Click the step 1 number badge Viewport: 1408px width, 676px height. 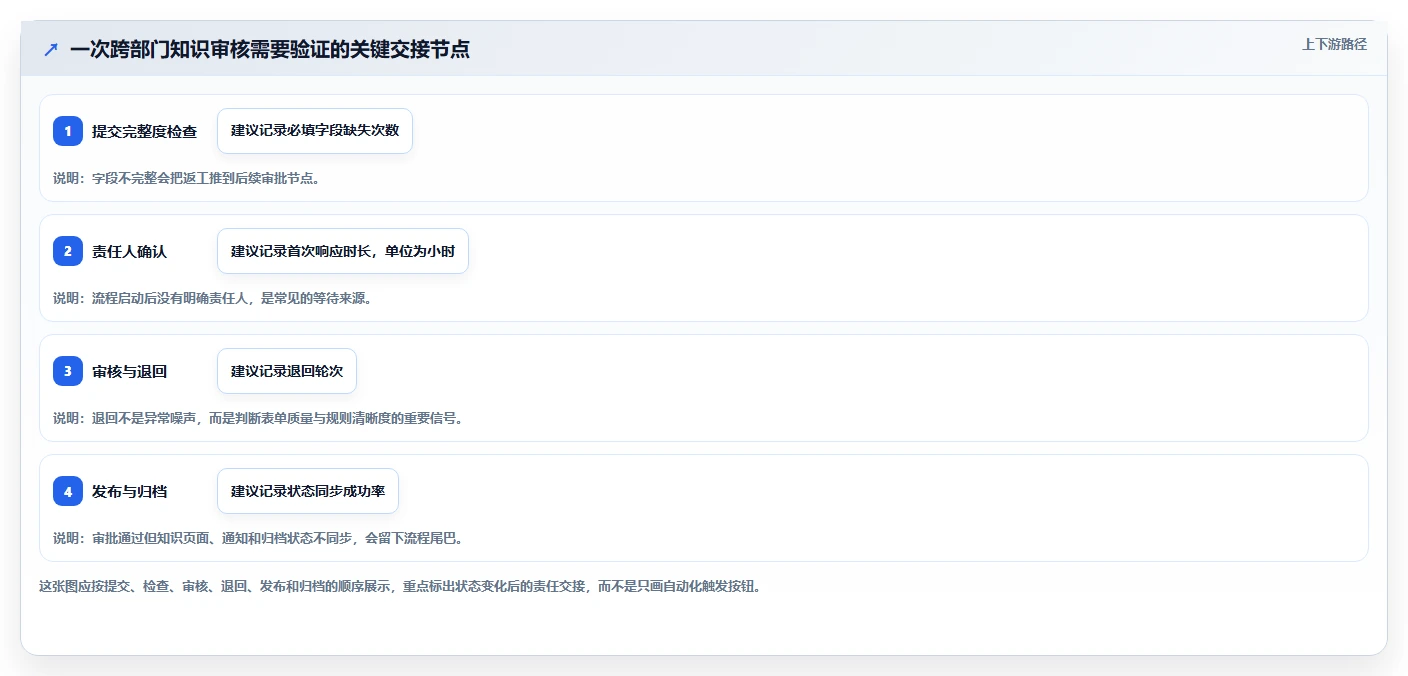[68, 131]
